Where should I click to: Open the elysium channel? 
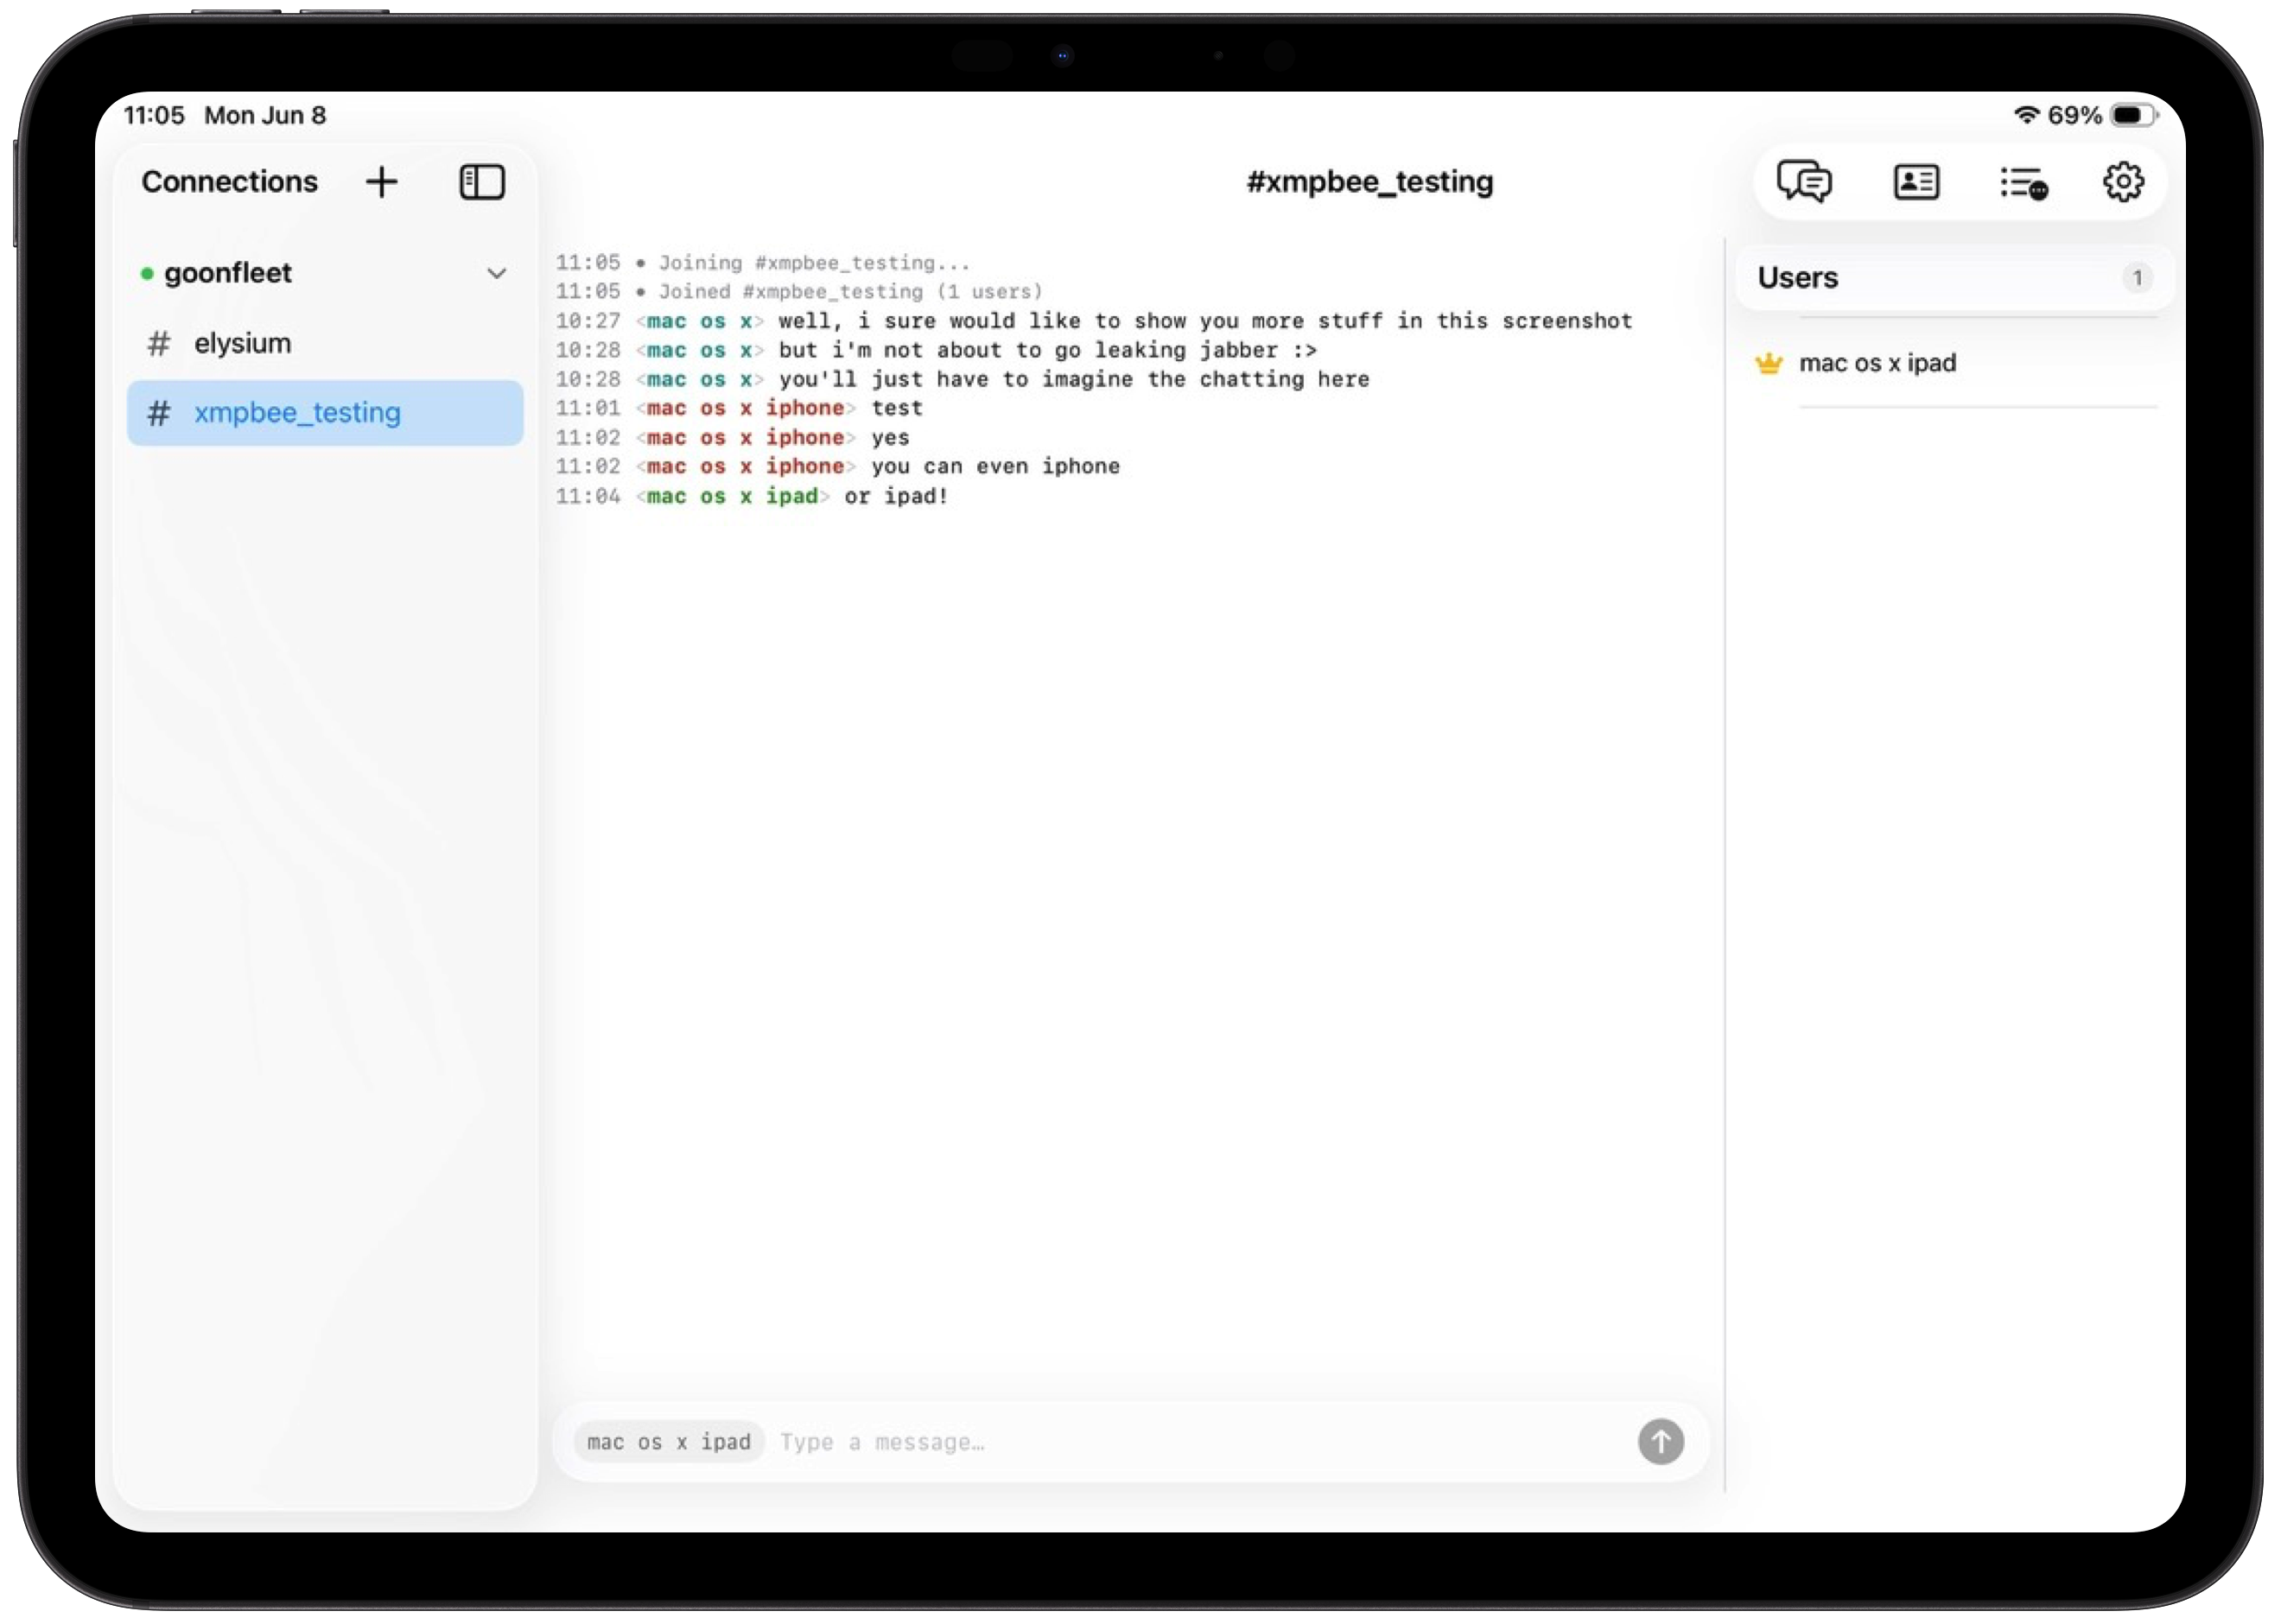tap(324, 343)
